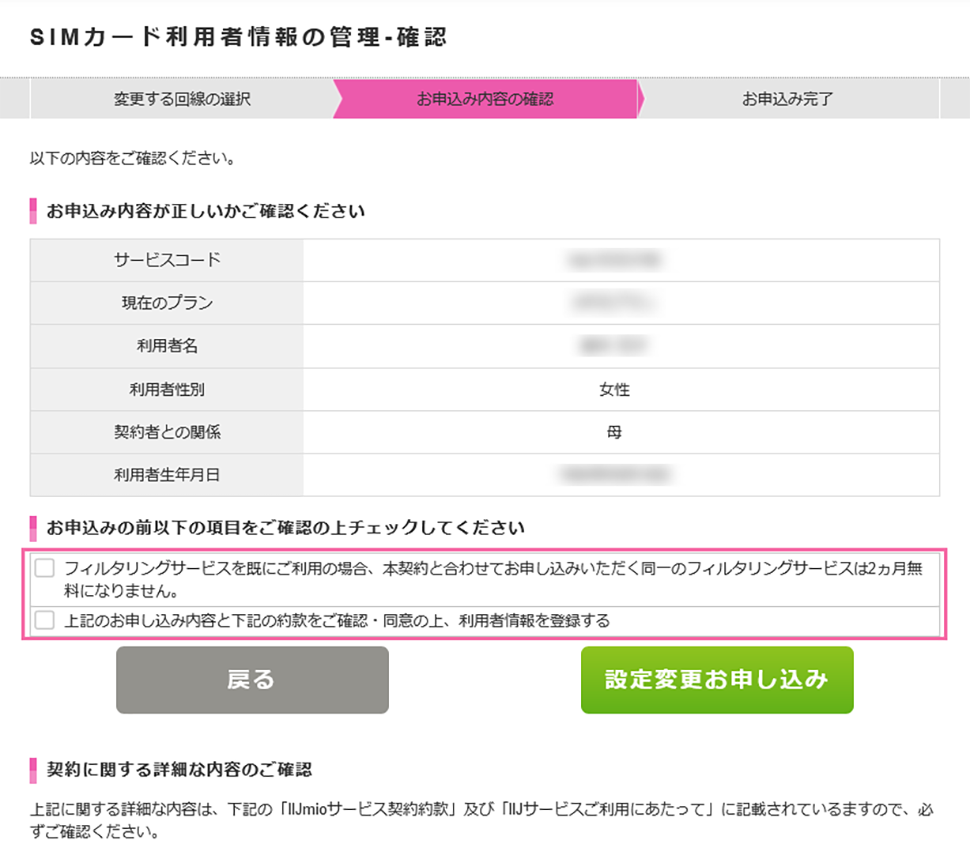
Task: Click the お申込み完了 step tab
Action: 788,99
